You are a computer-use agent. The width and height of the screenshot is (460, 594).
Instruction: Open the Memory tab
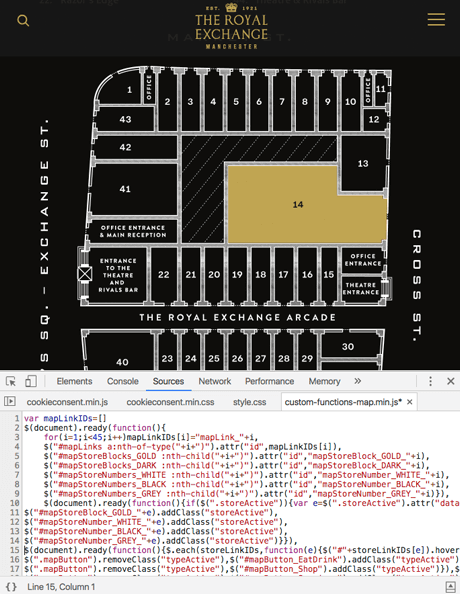324,381
